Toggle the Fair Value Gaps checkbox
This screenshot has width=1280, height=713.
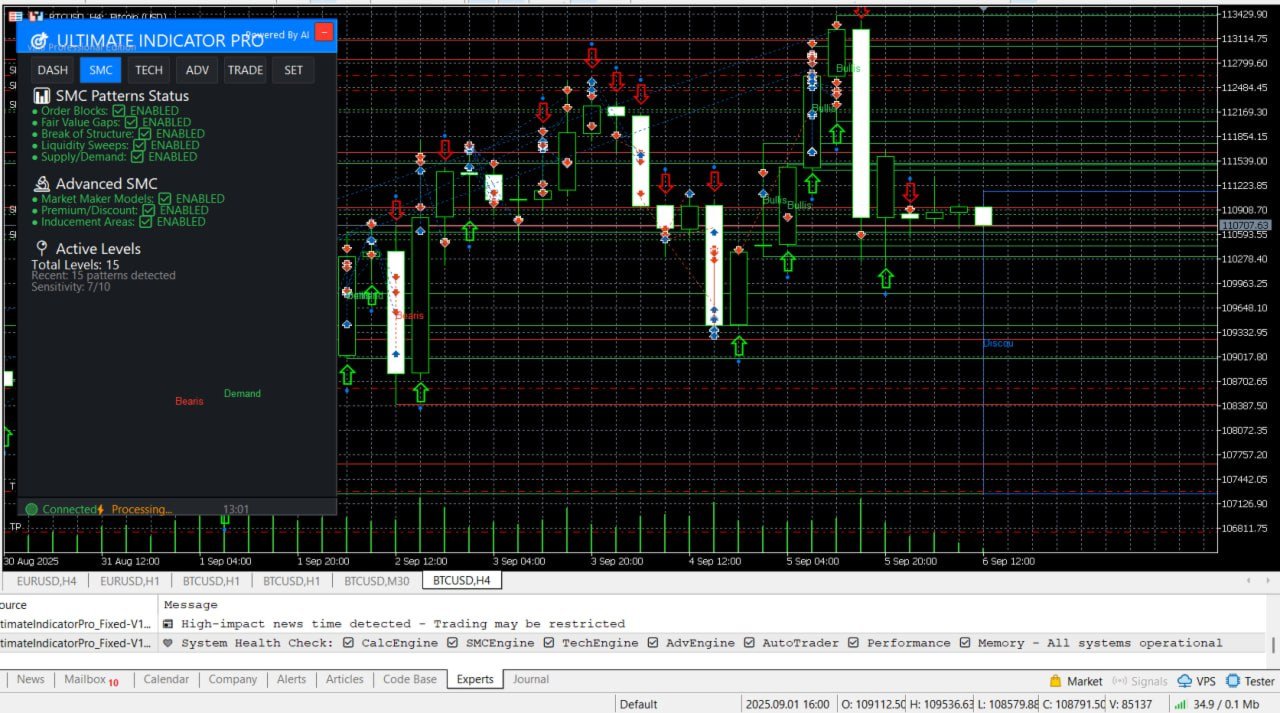(x=132, y=122)
